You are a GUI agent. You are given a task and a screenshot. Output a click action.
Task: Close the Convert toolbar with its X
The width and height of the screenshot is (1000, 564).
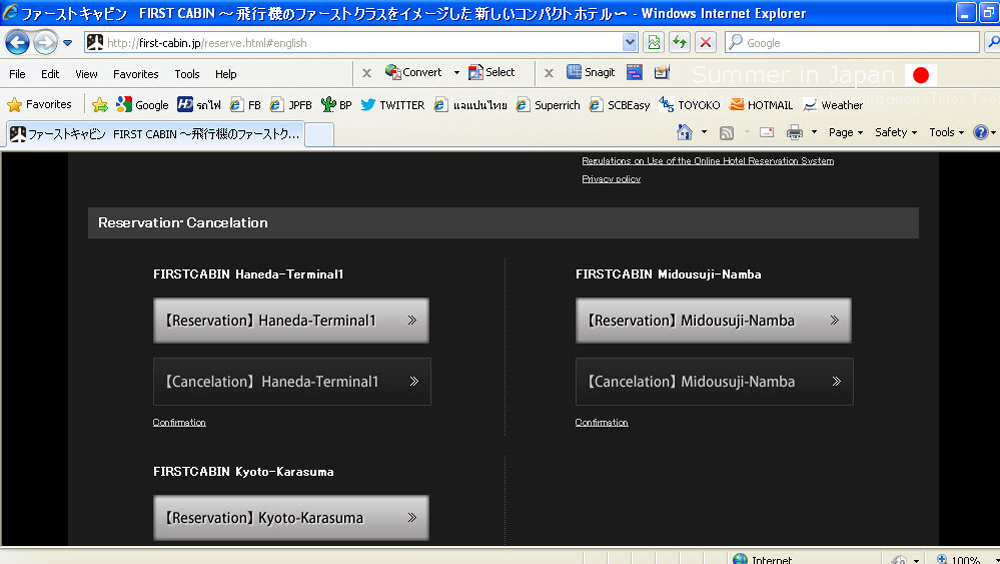[367, 73]
